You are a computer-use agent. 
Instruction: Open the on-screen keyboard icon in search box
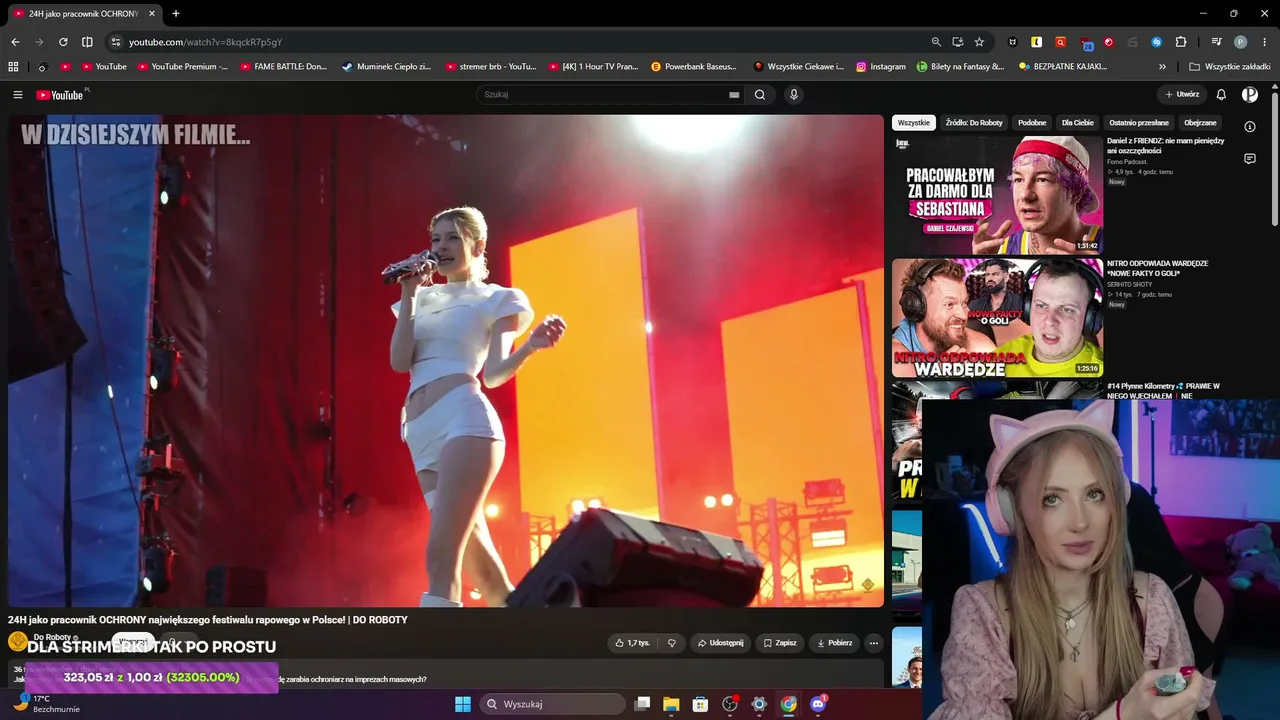[x=734, y=95]
